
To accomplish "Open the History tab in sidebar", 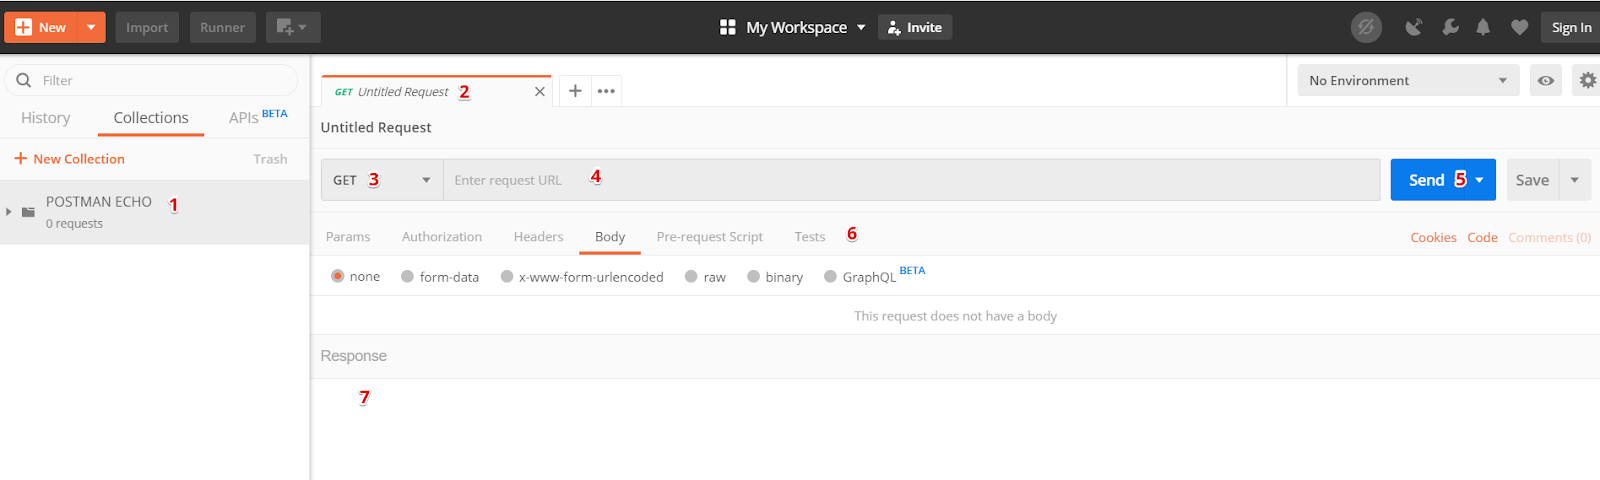I will pos(46,118).
